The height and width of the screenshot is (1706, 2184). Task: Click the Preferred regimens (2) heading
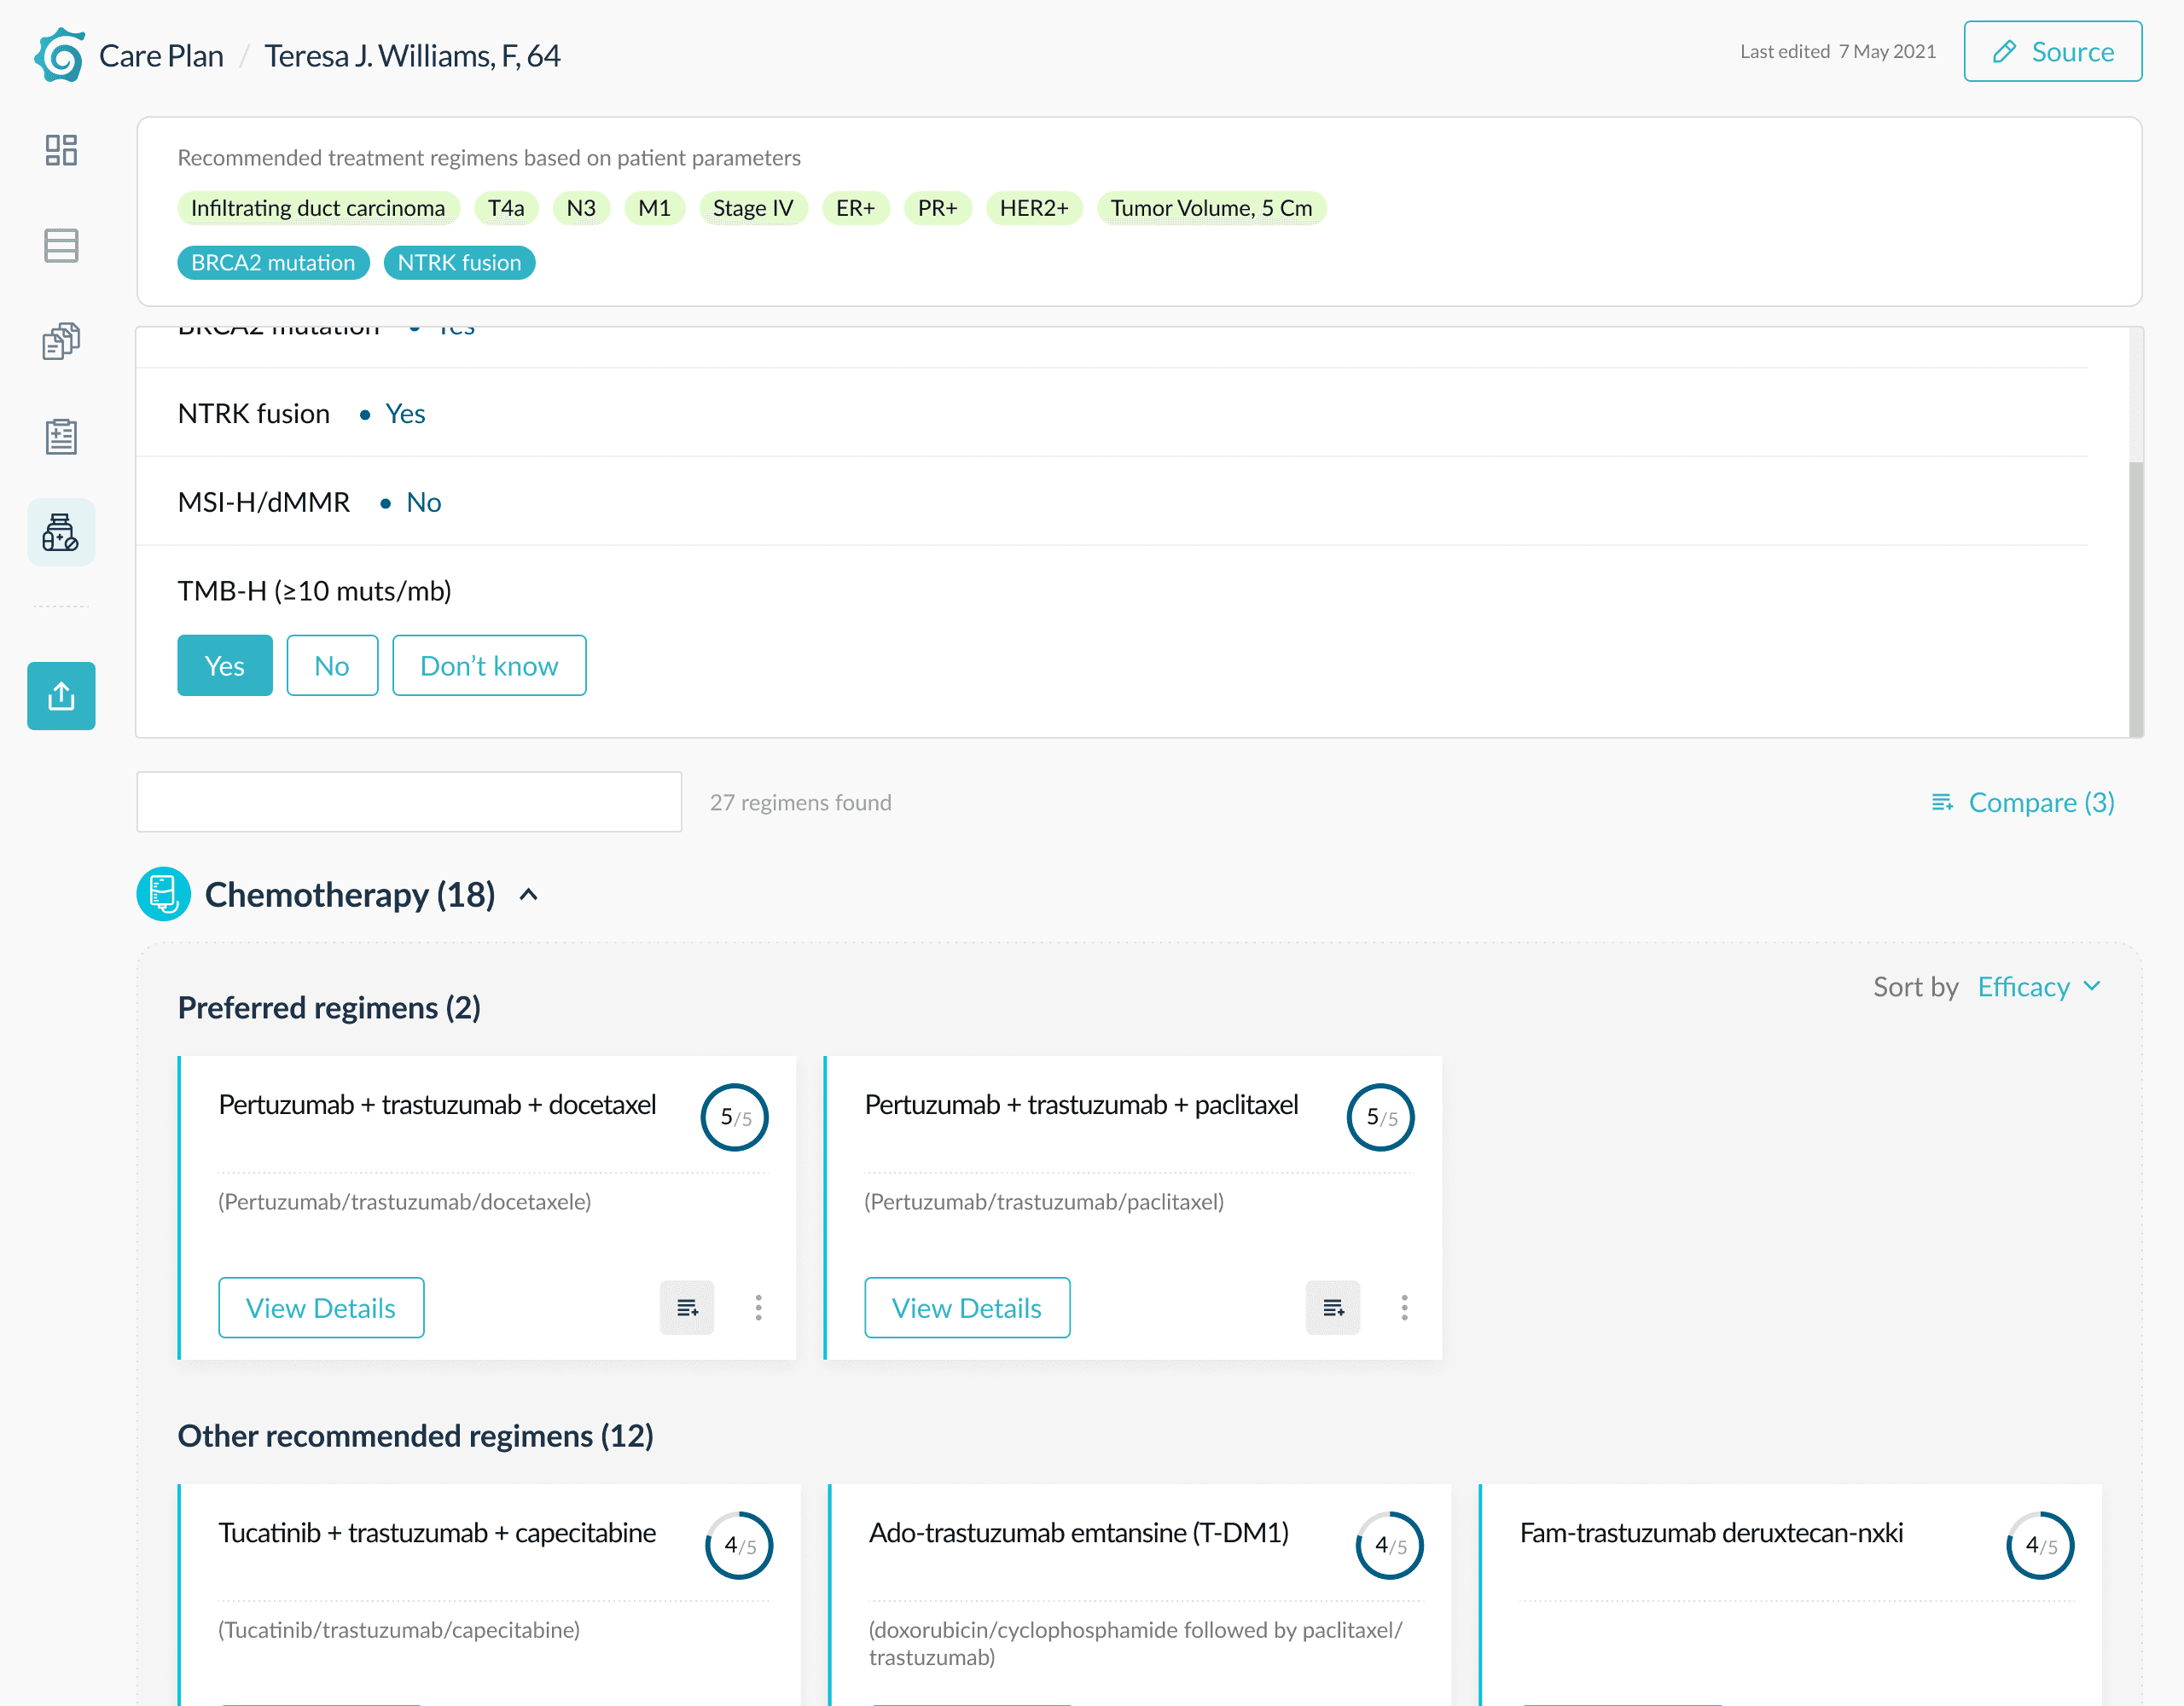click(329, 1008)
